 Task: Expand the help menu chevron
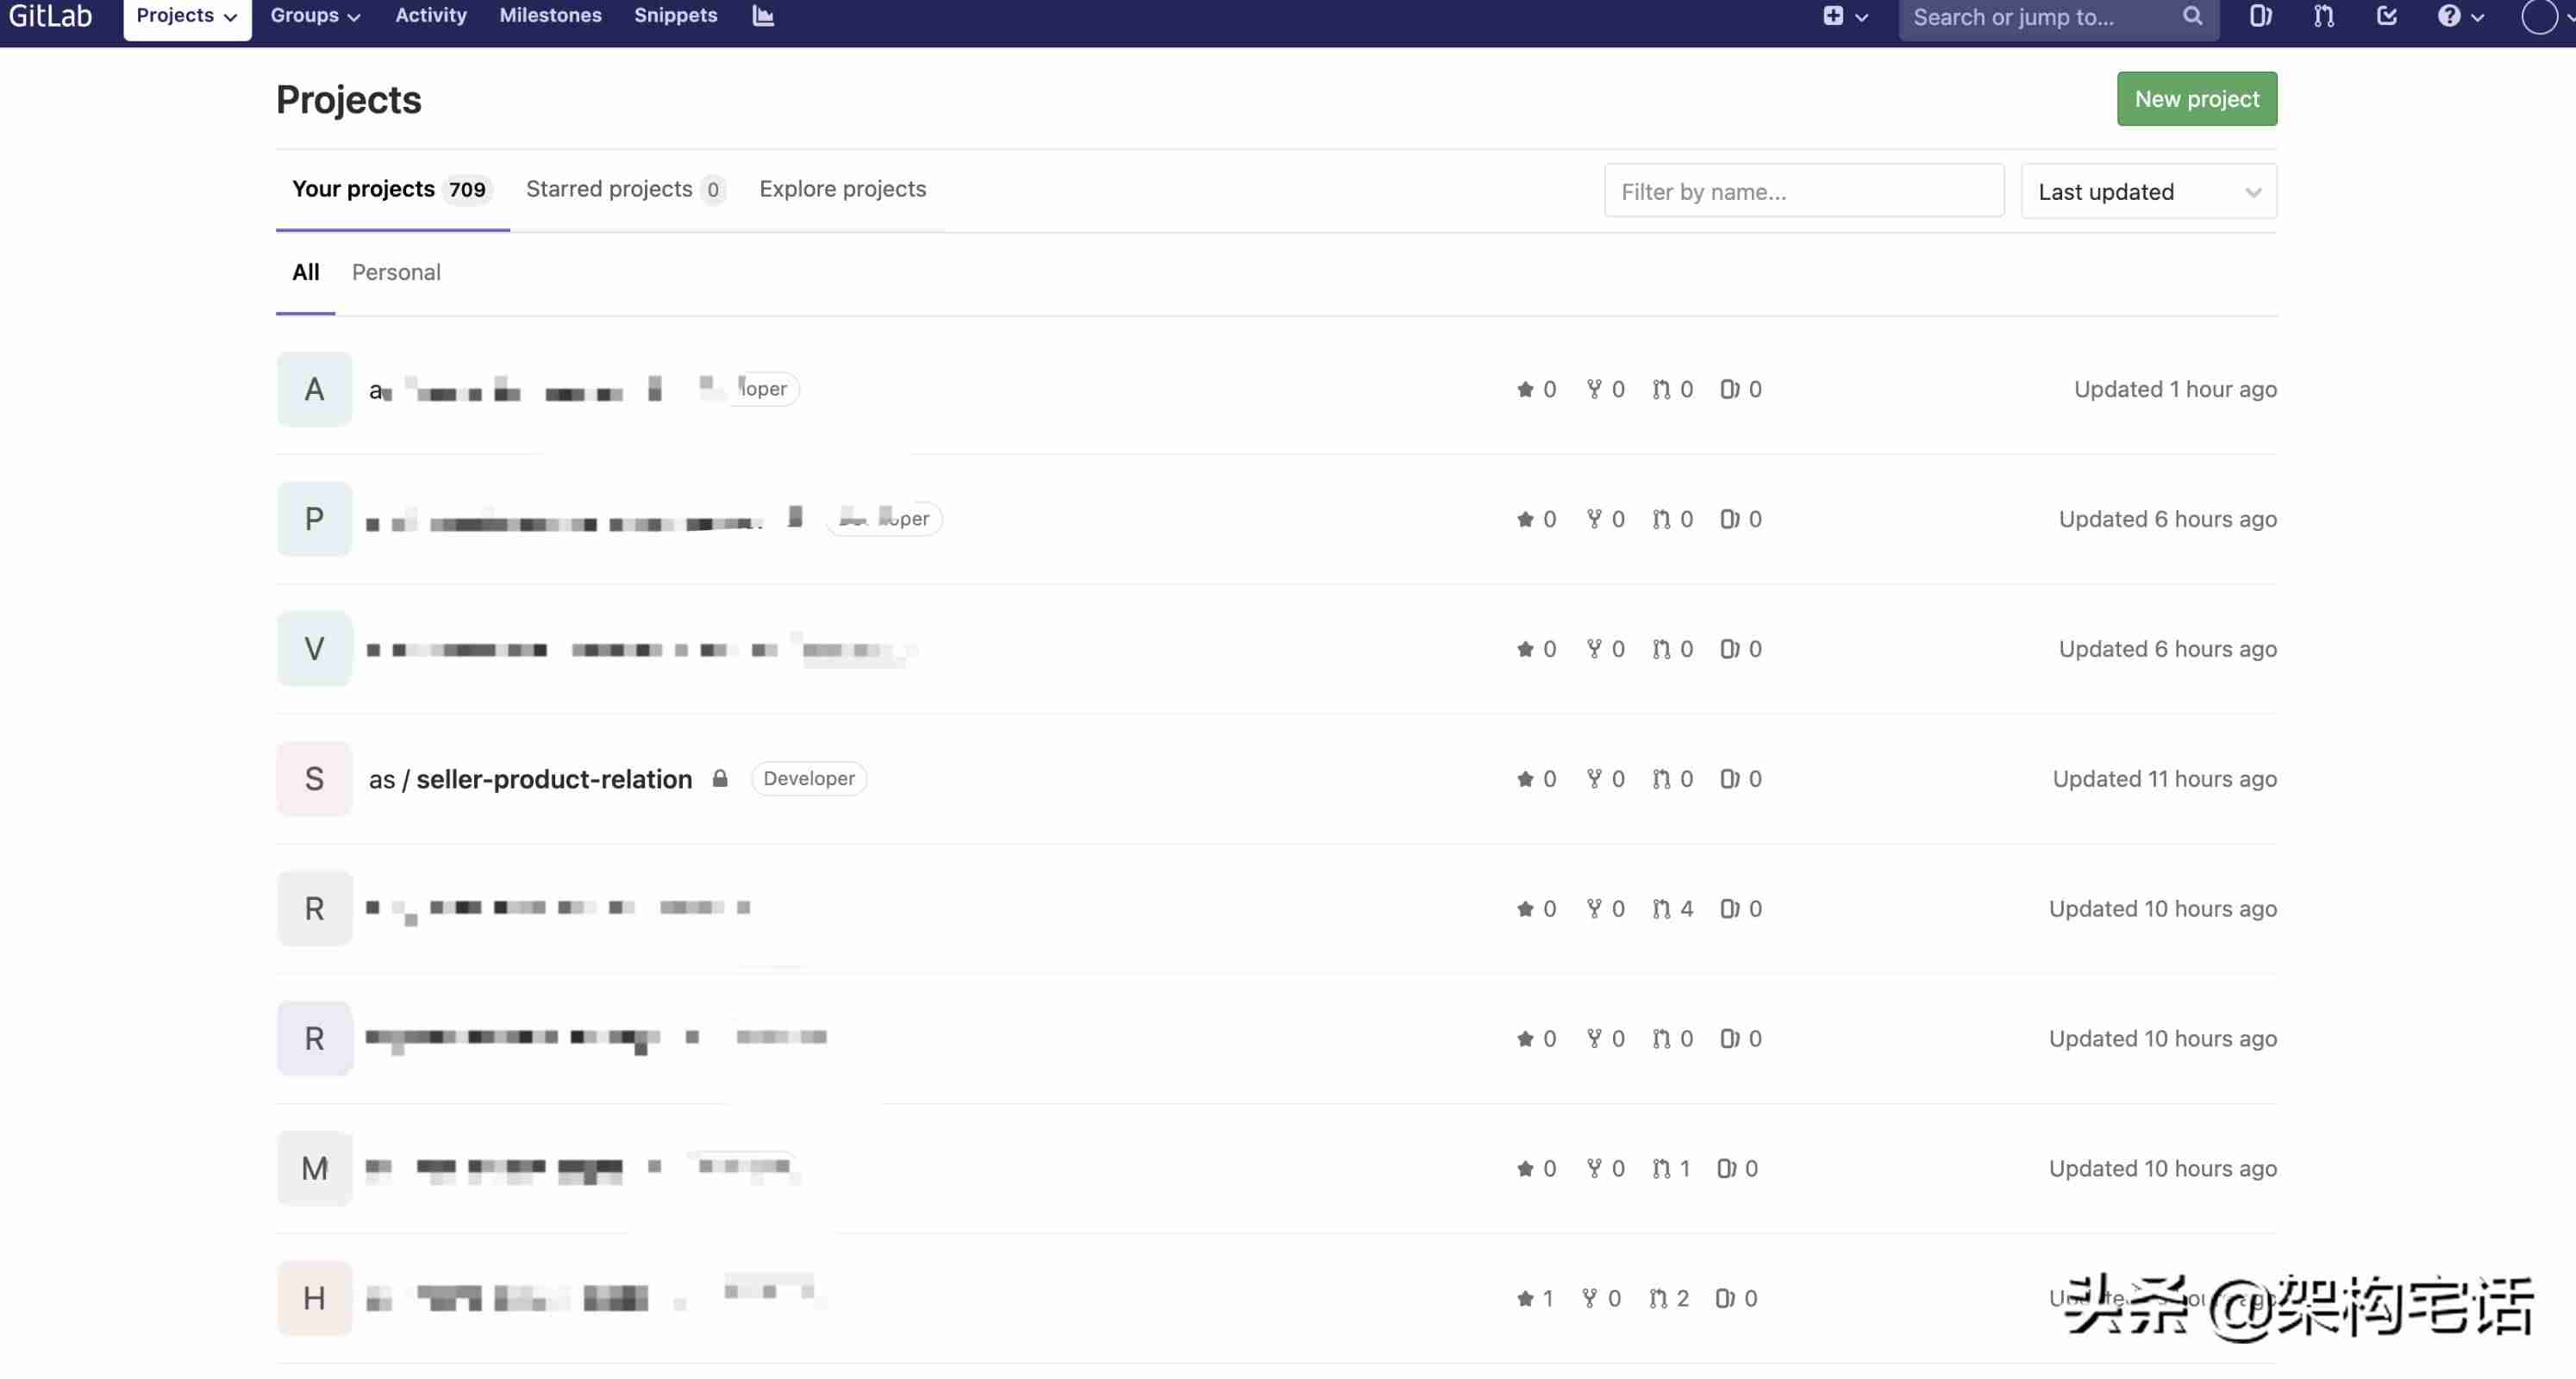[2477, 17]
